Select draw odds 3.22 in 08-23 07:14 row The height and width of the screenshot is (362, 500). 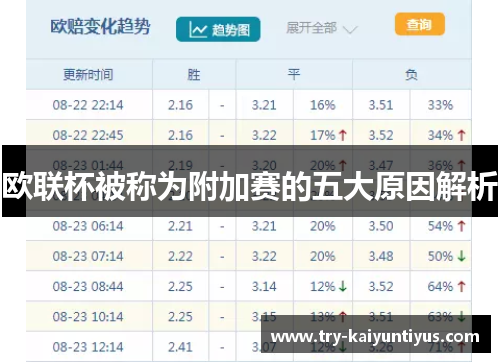[x=264, y=256]
